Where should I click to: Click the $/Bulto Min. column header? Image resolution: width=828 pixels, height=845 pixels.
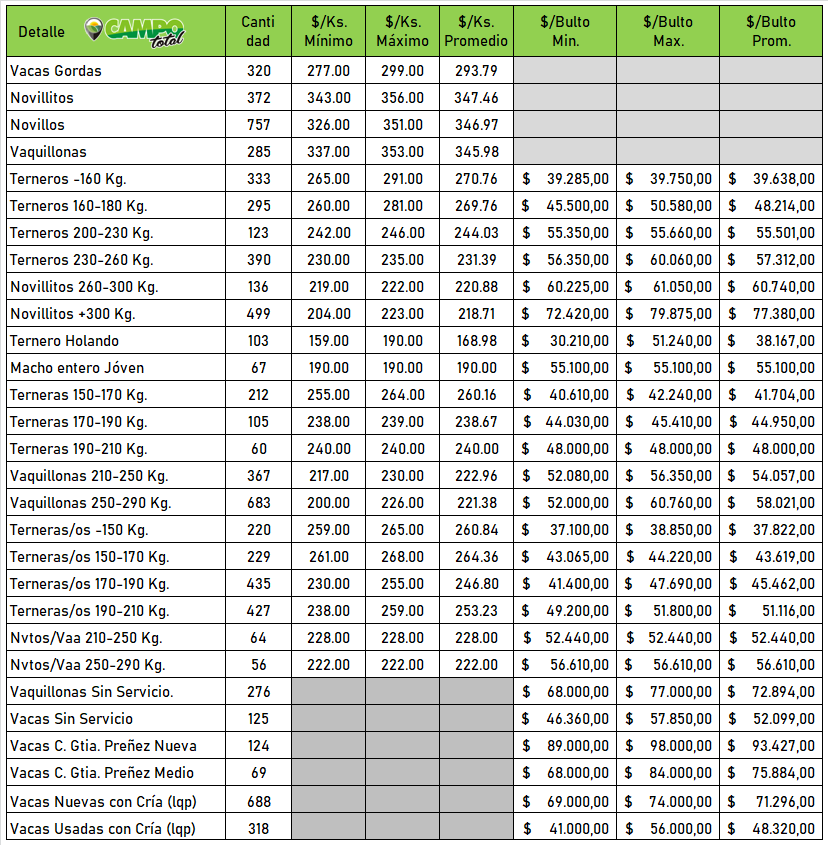coord(565,31)
